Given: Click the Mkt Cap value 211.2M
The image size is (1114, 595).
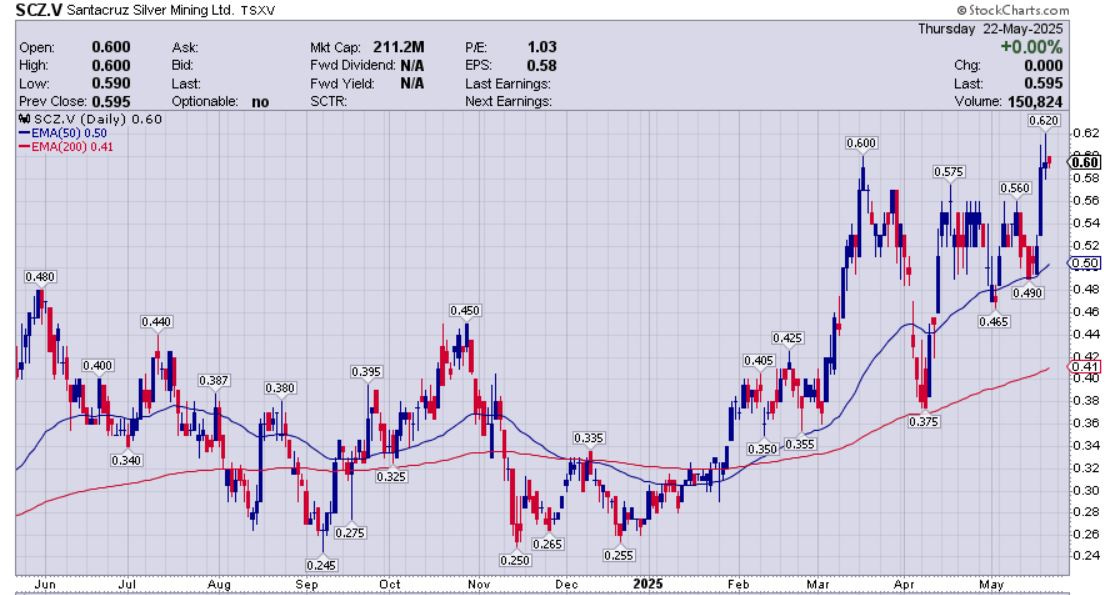Looking at the screenshot, I should pos(399,47).
